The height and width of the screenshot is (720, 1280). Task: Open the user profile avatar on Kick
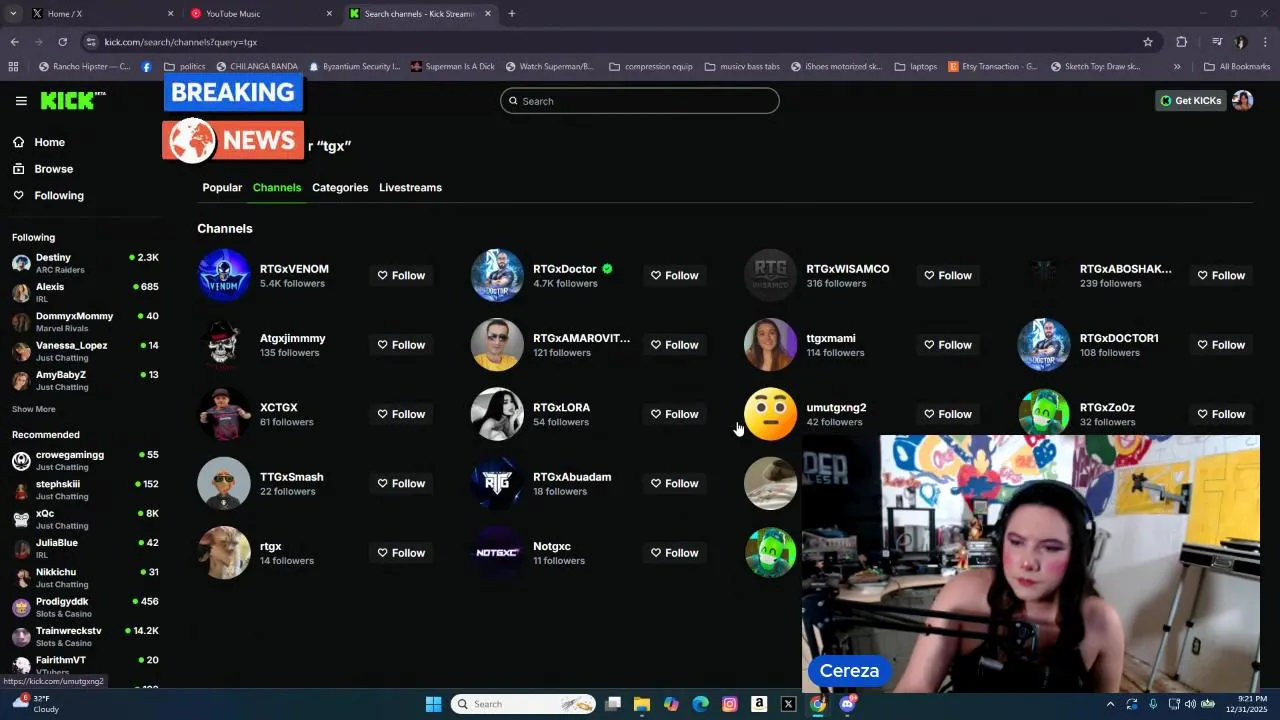pyautogui.click(x=1242, y=100)
